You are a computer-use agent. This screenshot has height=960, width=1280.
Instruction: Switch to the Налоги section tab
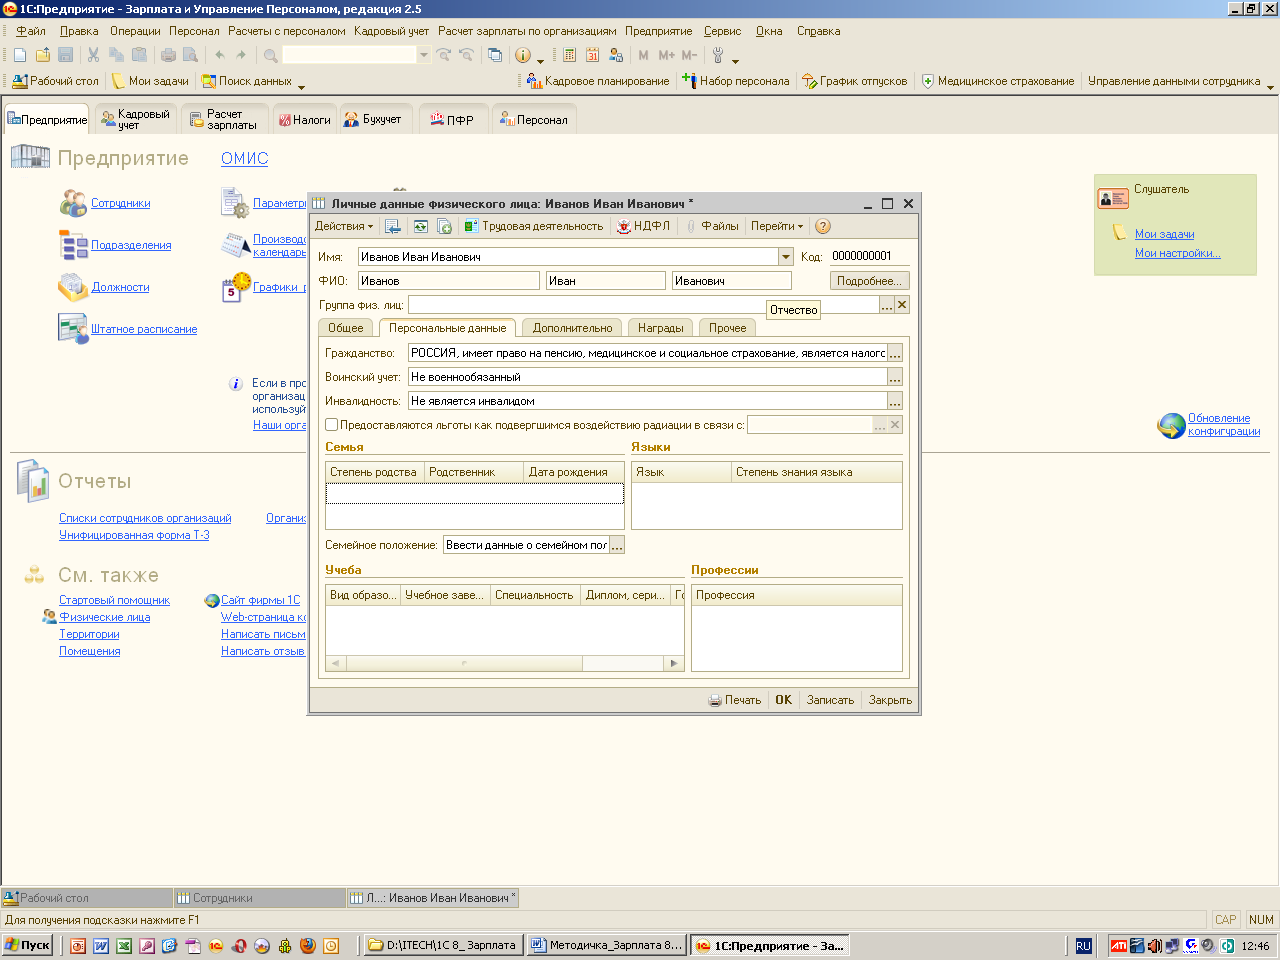coord(304,120)
